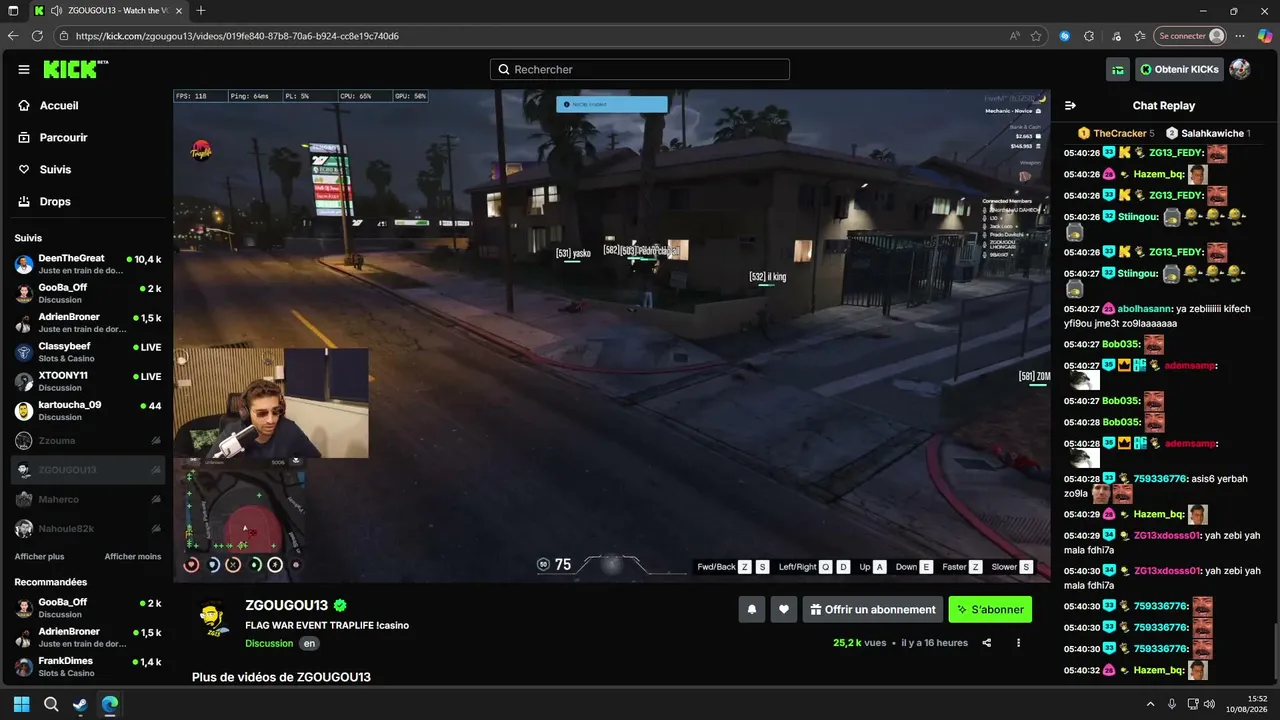Toggle the Kick sidebar hamburger menu

pyautogui.click(x=24, y=70)
